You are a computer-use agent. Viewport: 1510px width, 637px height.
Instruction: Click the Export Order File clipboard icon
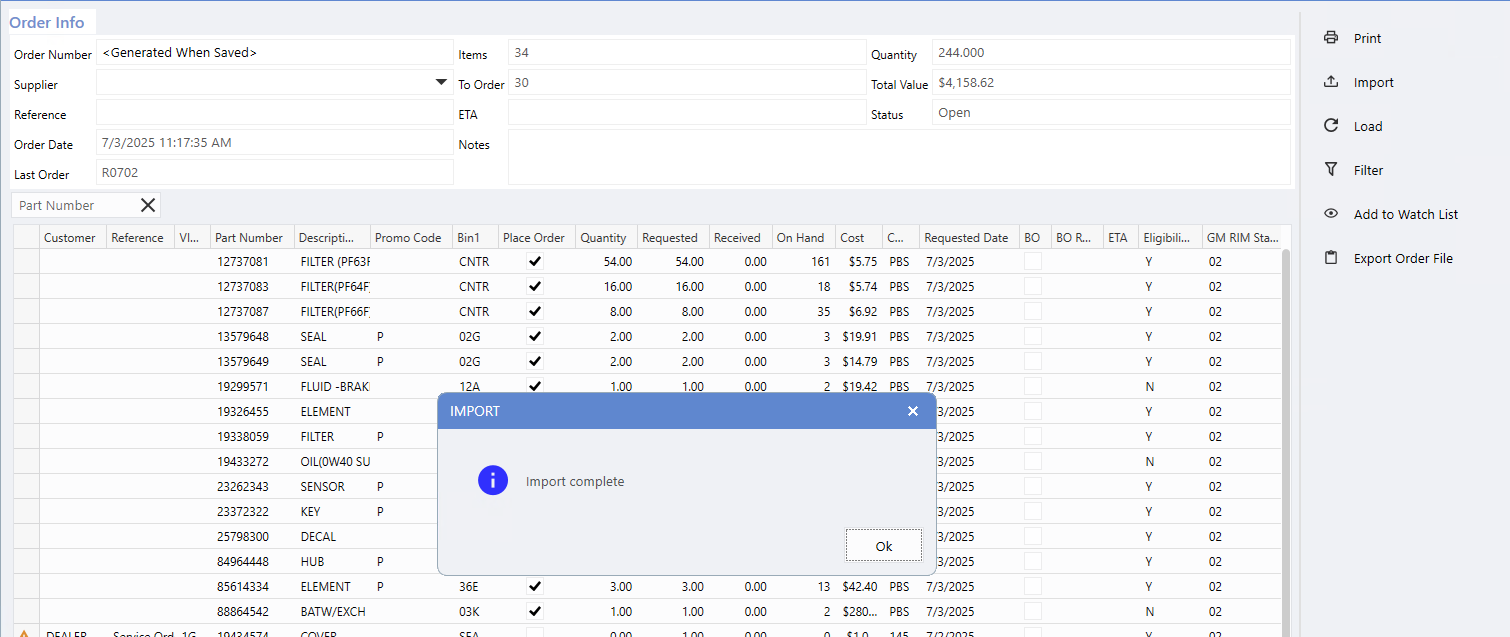[x=1331, y=258]
